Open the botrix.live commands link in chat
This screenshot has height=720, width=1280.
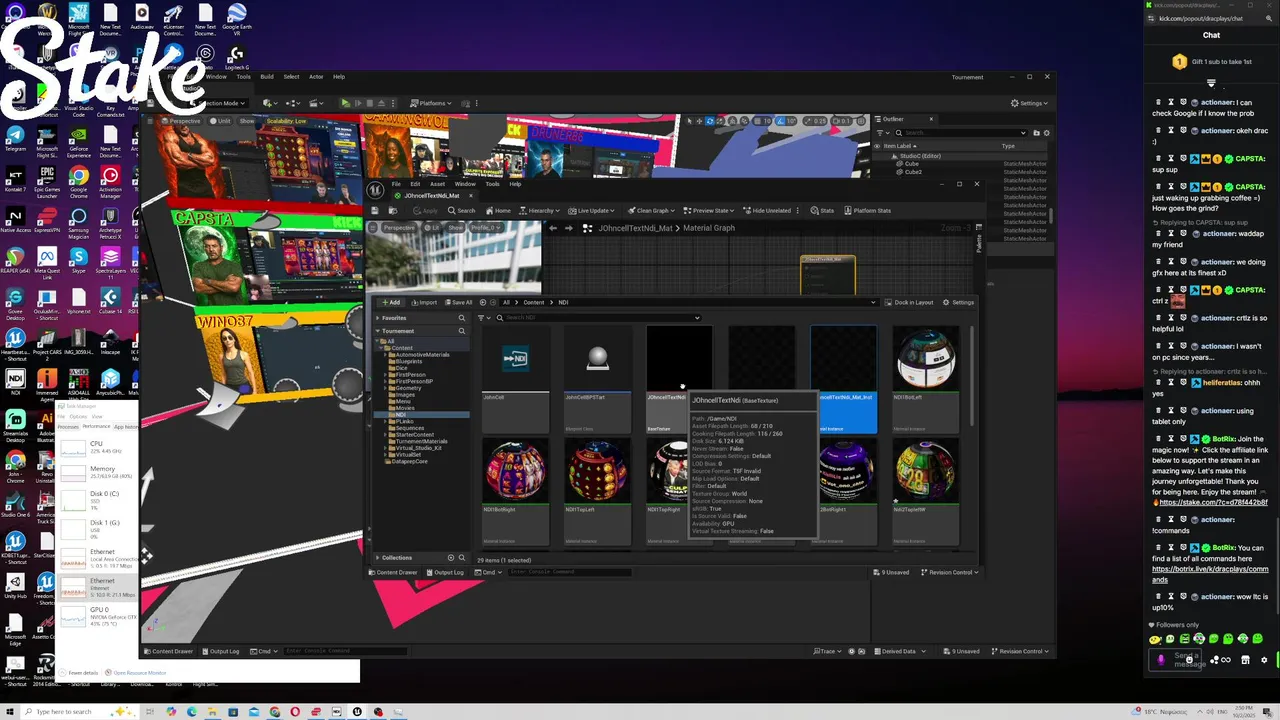click(1210, 574)
